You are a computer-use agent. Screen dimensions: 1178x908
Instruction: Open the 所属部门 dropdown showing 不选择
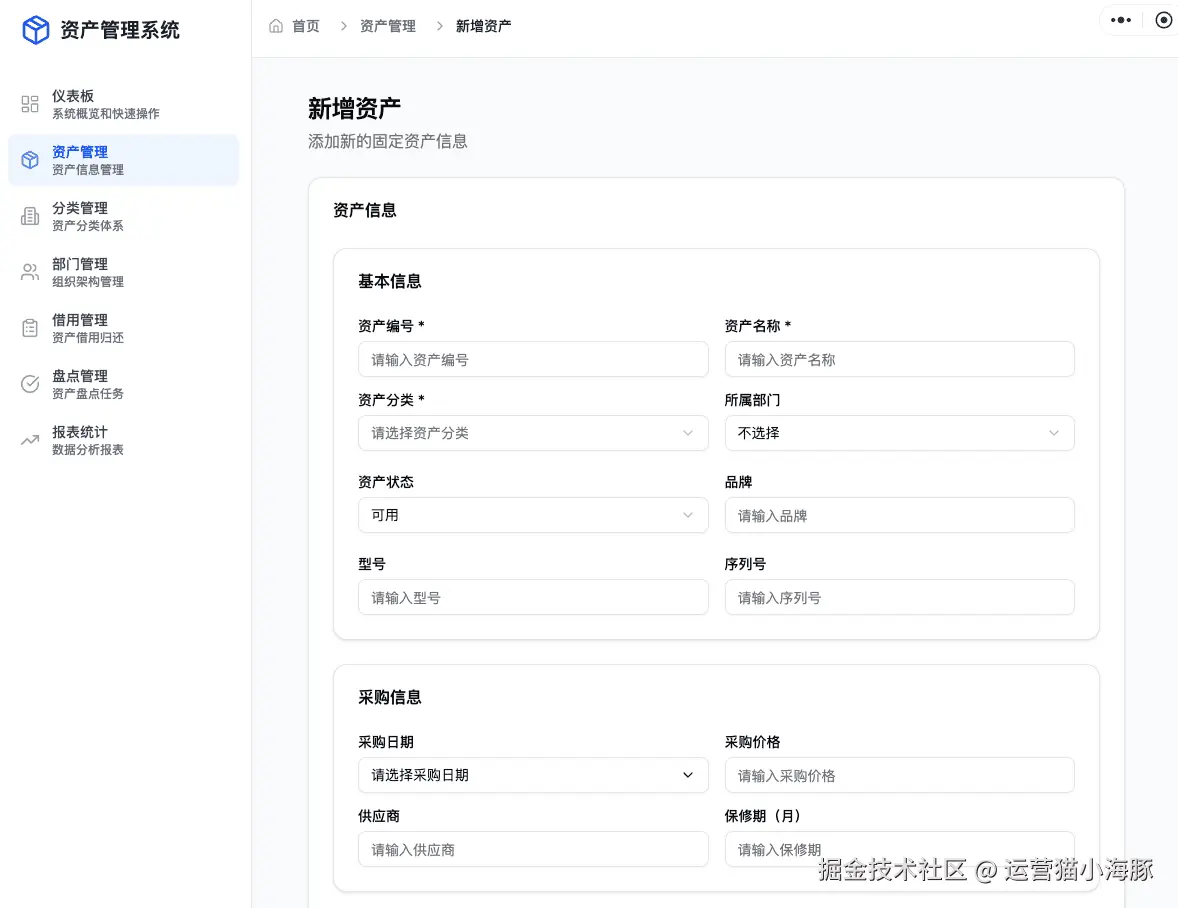coord(899,433)
